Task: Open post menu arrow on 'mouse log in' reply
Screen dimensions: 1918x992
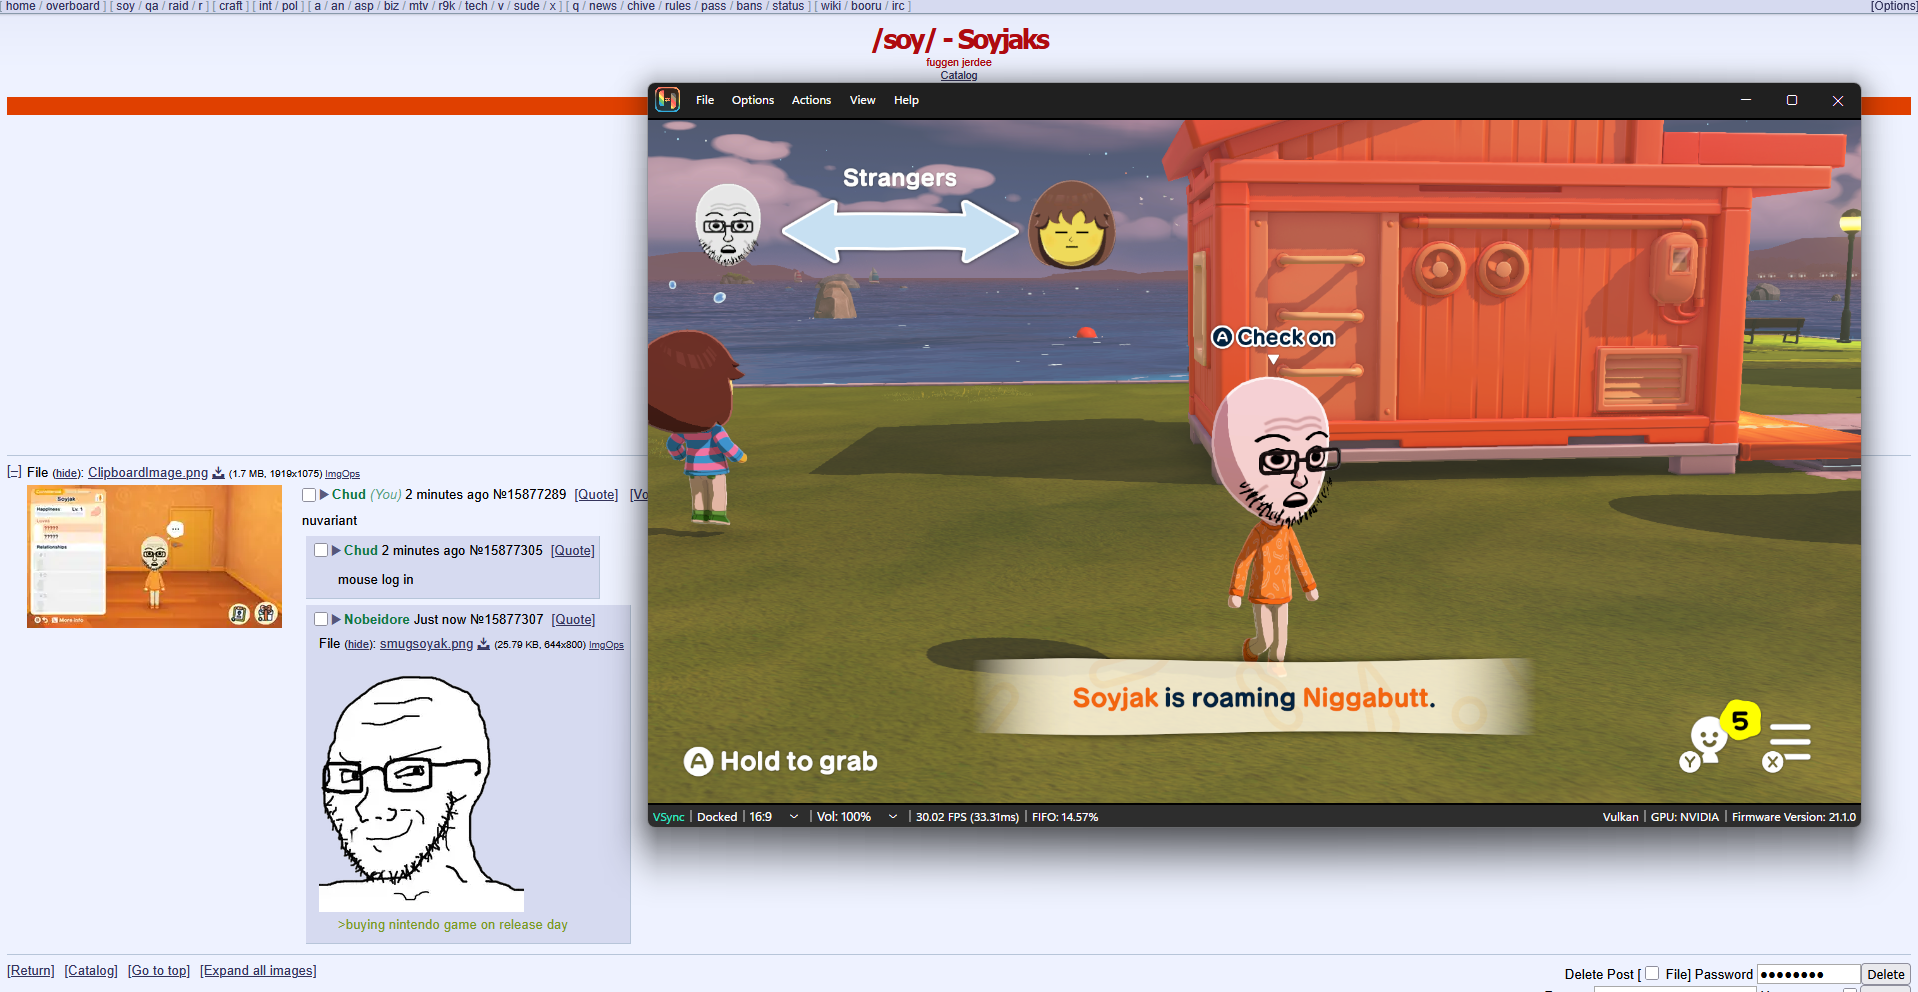Action: 337,551
